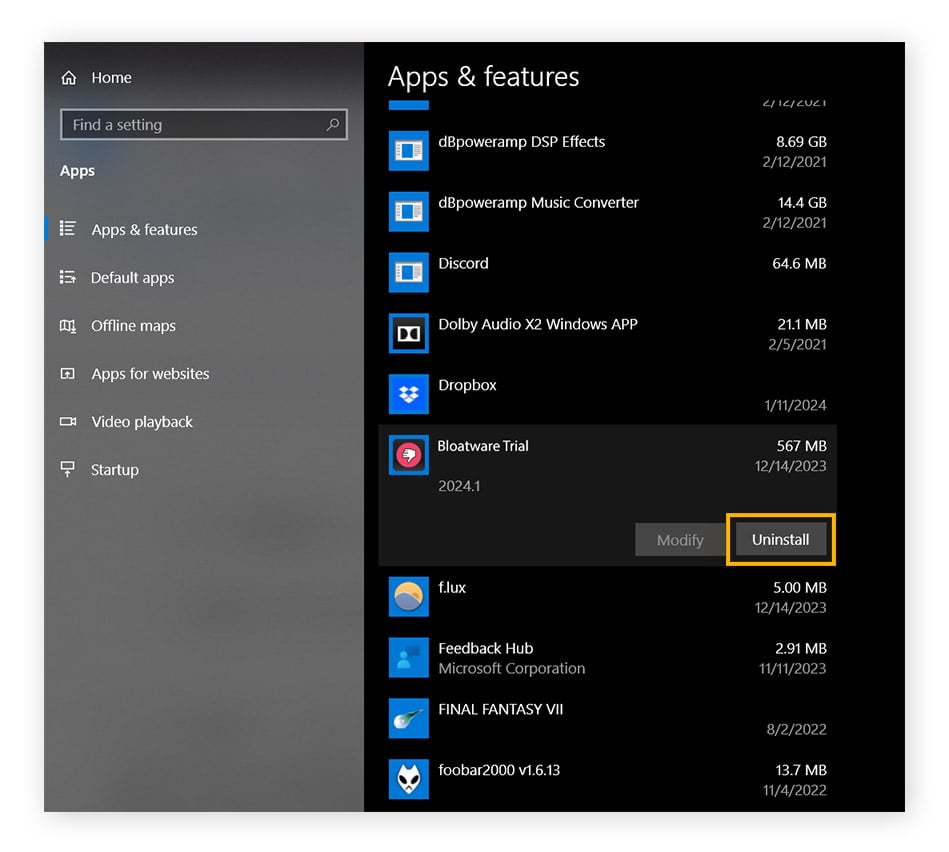This screenshot has width=949, height=852.
Task: Click the Dolby Audio X2 icon
Action: point(408,333)
